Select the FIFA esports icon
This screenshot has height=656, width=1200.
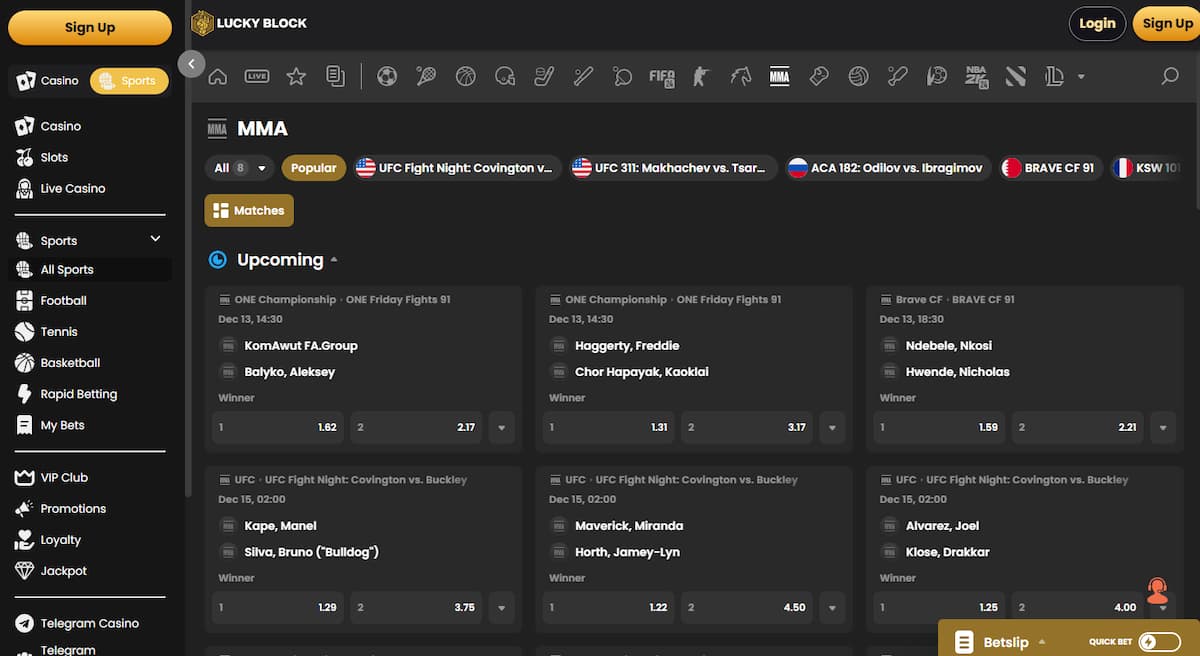point(662,76)
